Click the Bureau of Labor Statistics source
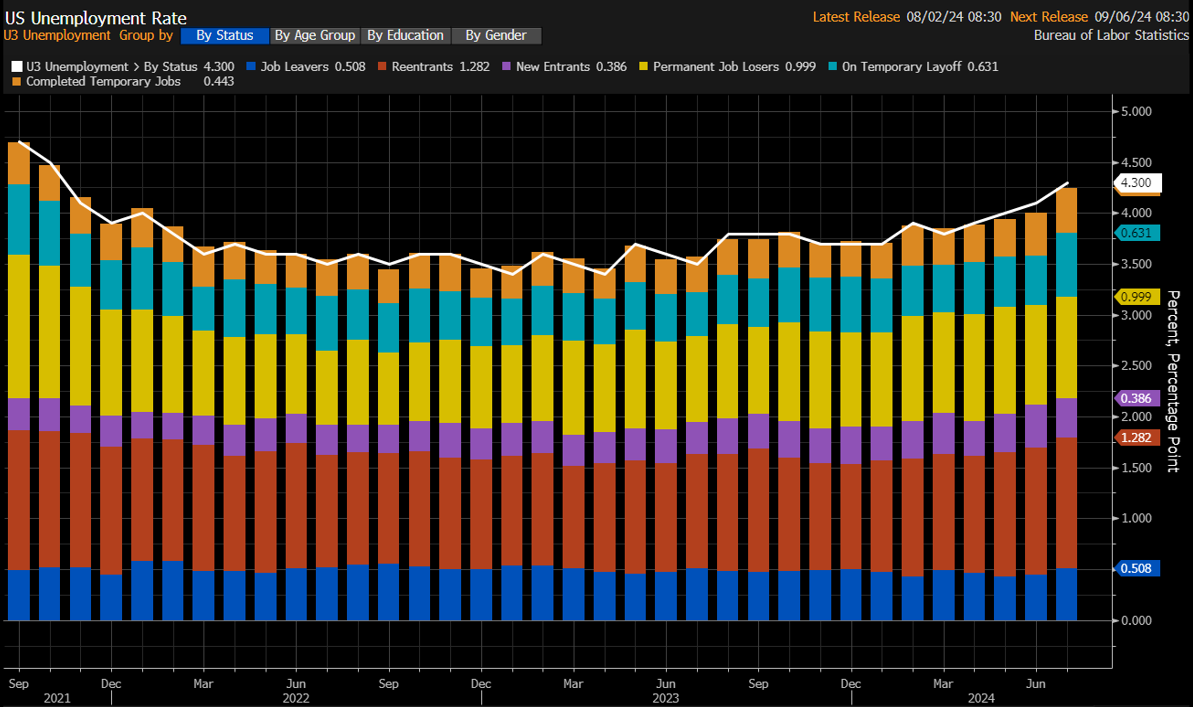 [1111, 35]
